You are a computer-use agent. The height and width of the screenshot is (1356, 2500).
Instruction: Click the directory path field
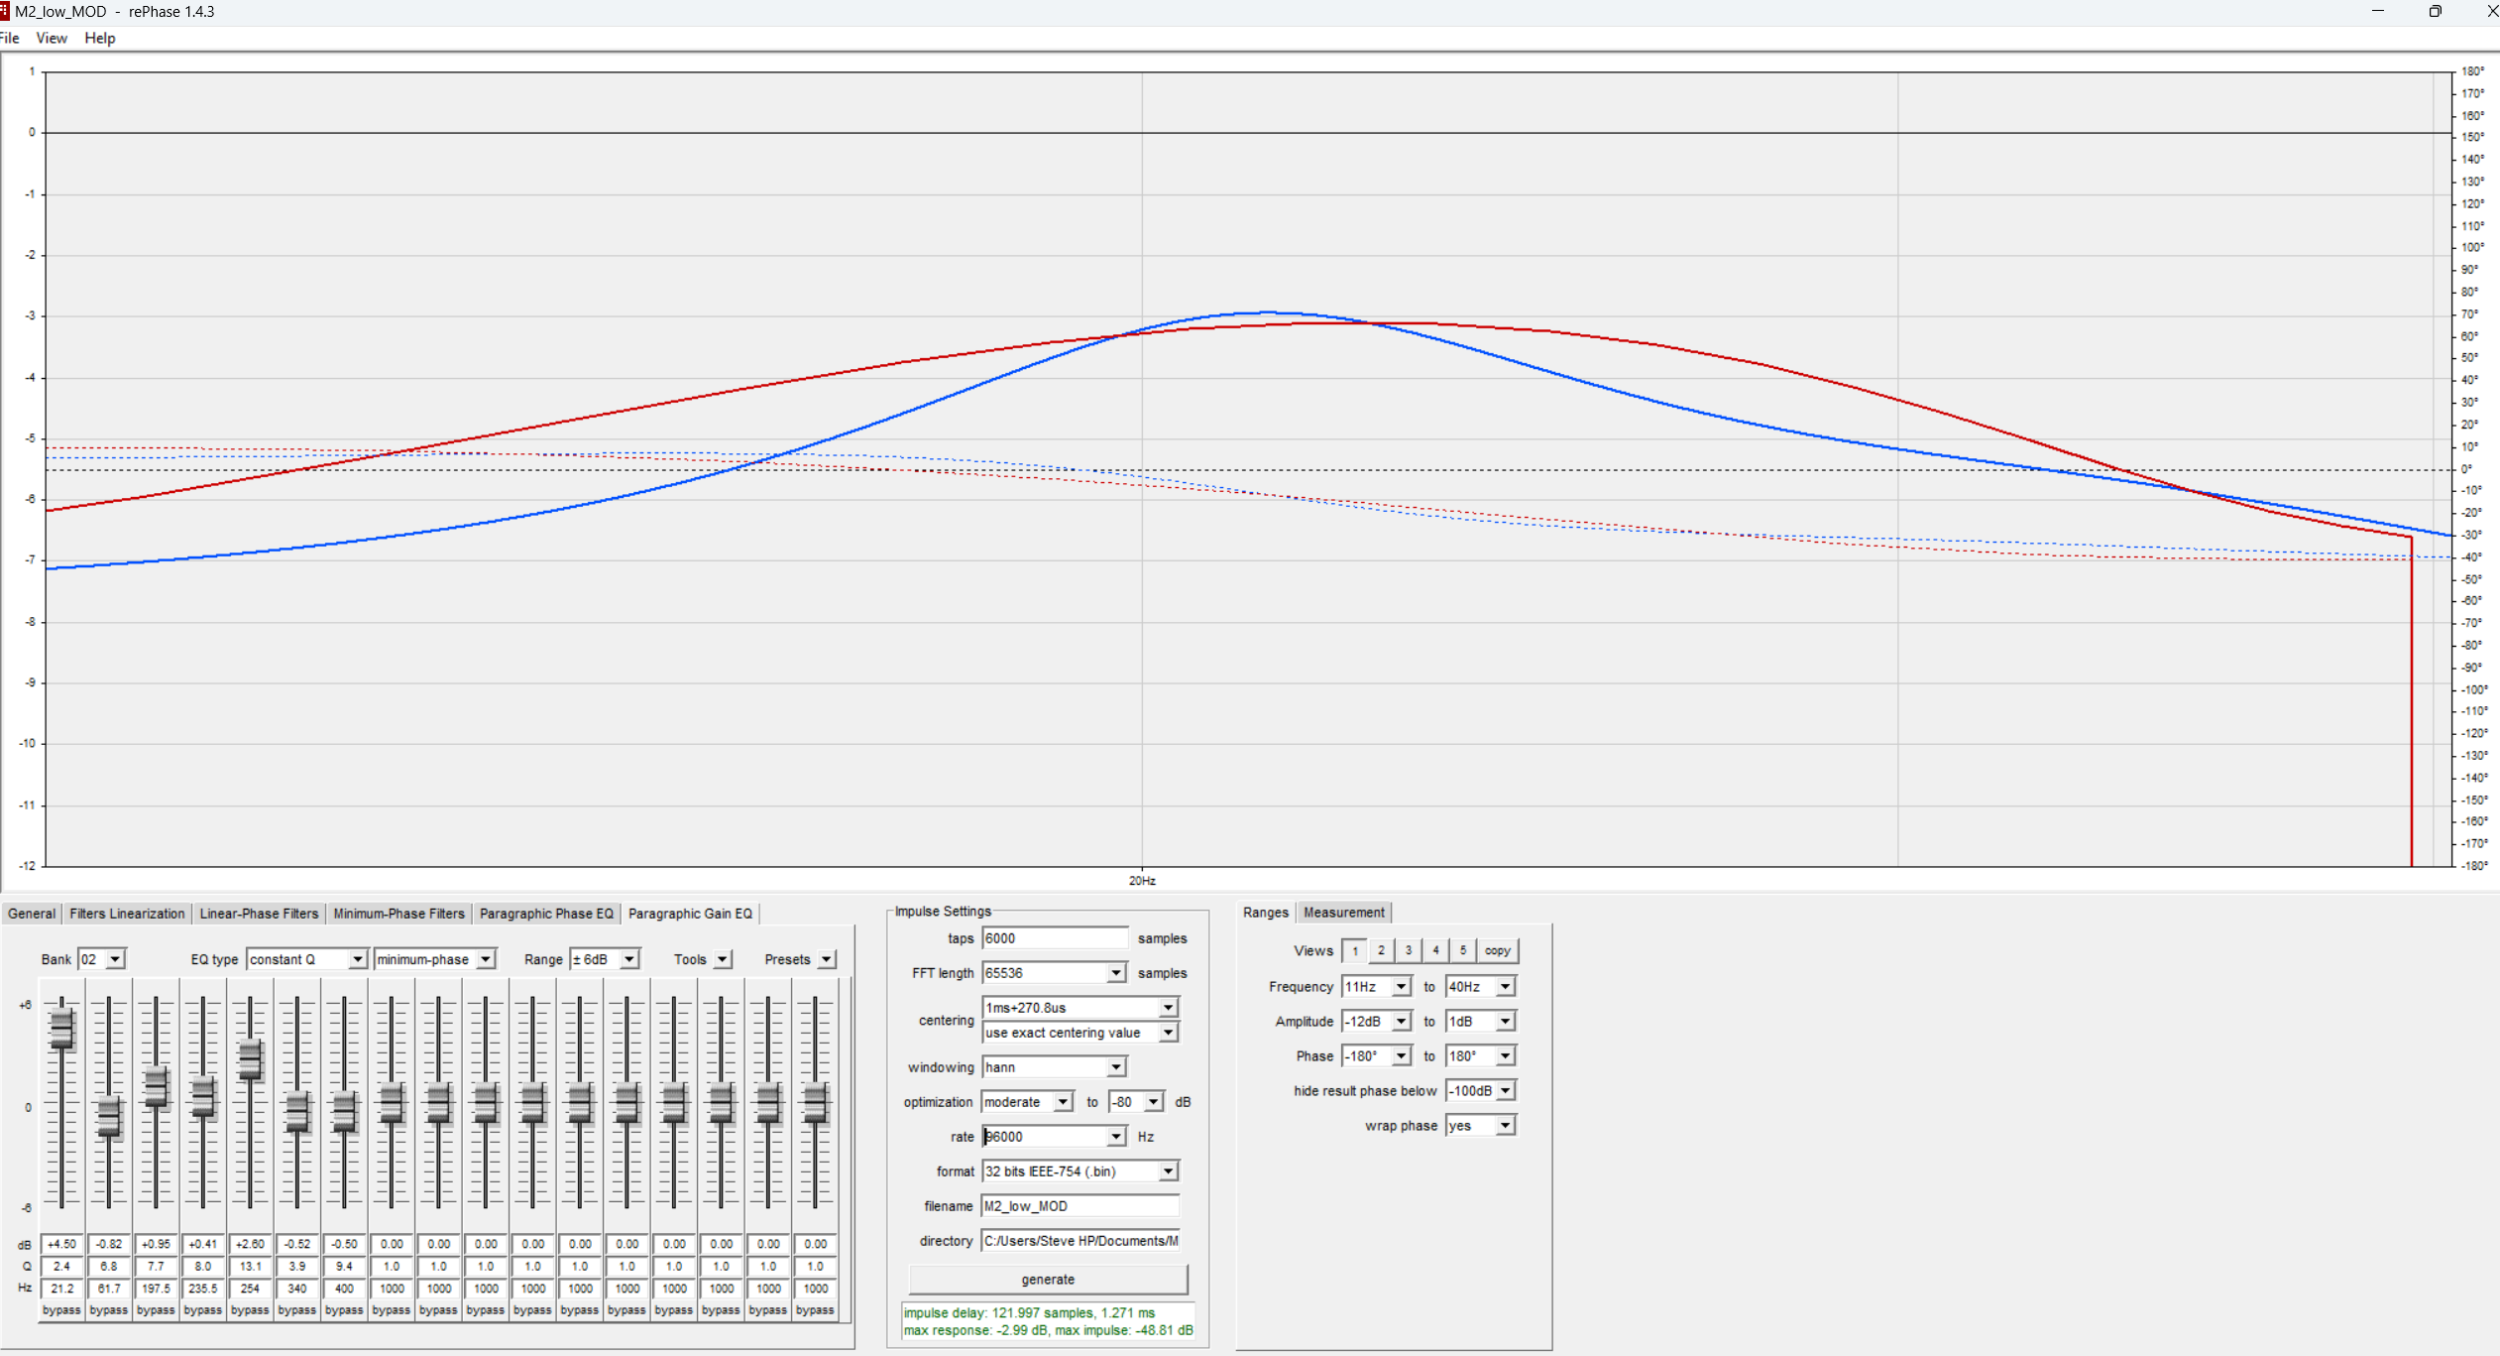[x=1080, y=1241]
